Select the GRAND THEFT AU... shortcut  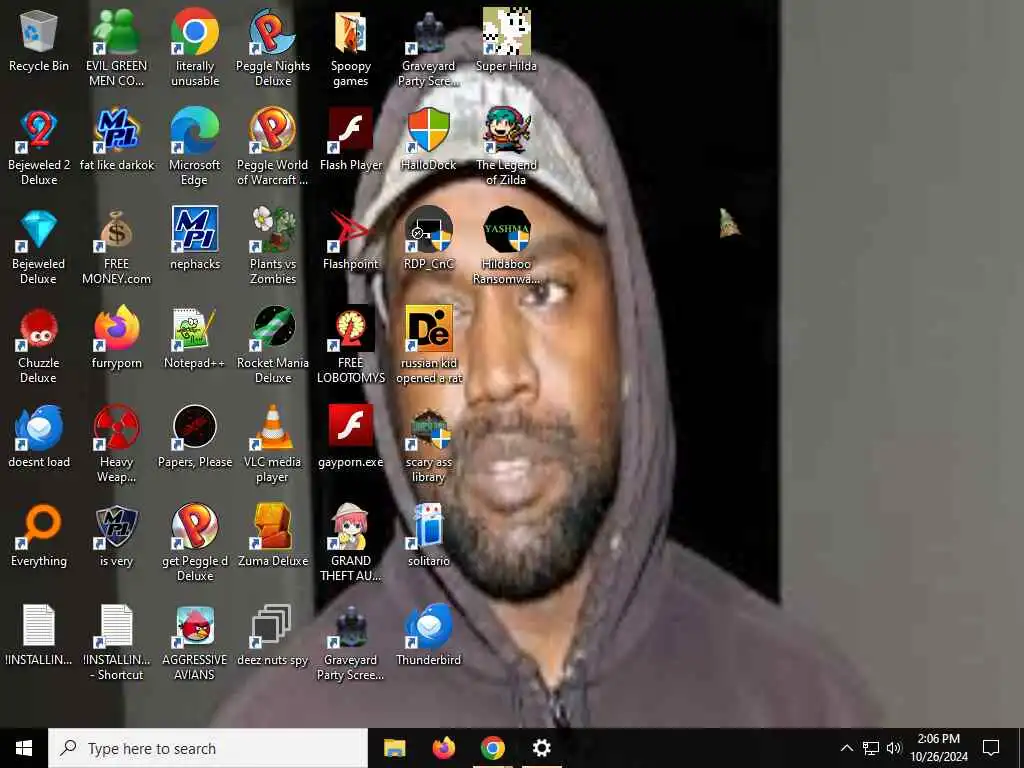[351, 526]
